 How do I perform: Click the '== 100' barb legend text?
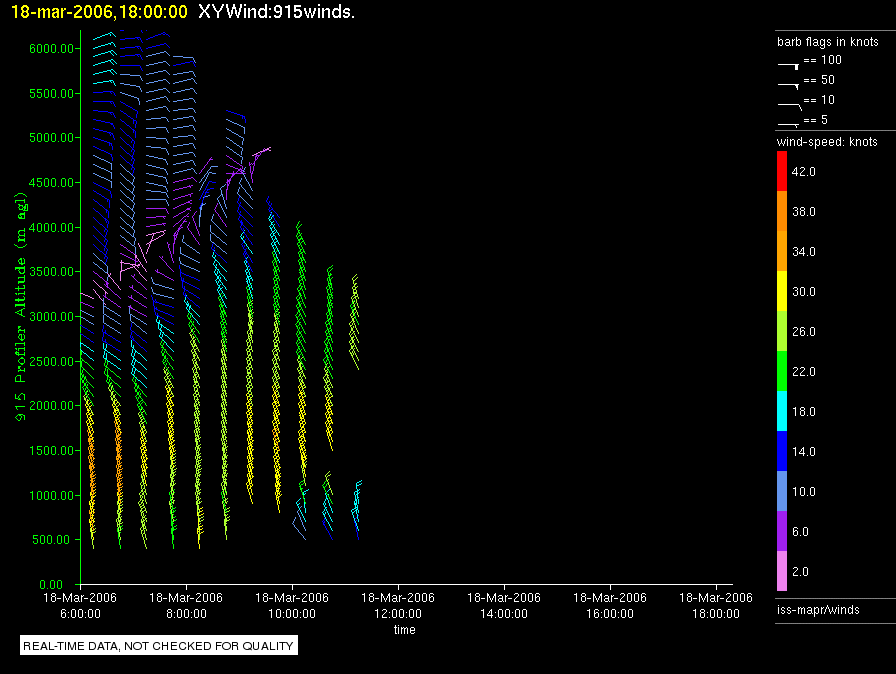tap(823, 60)
